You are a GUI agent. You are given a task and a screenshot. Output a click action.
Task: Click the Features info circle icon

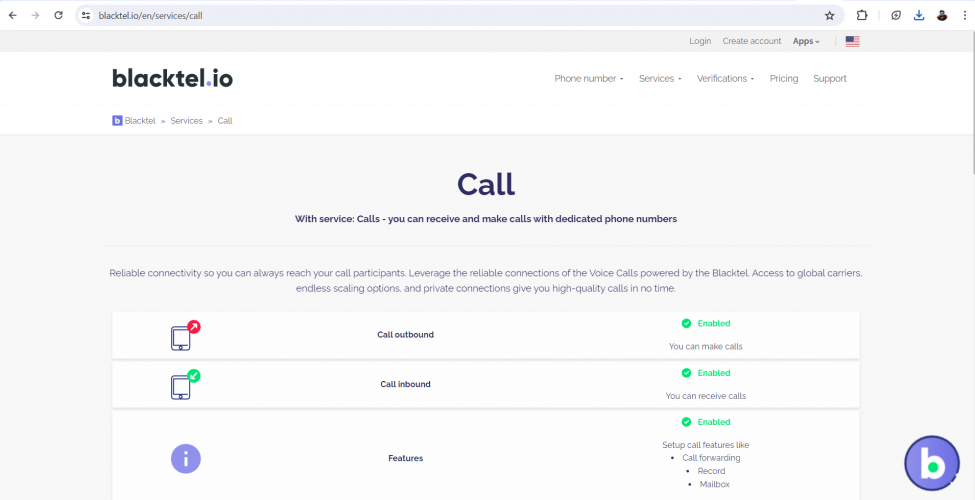[185, 459]
